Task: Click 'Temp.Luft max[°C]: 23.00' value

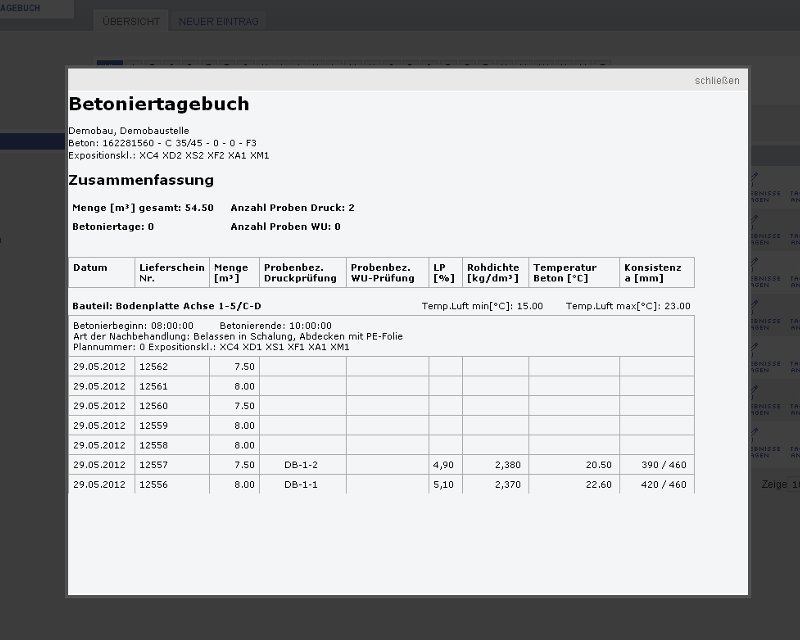Action: (x=628, y=306)
